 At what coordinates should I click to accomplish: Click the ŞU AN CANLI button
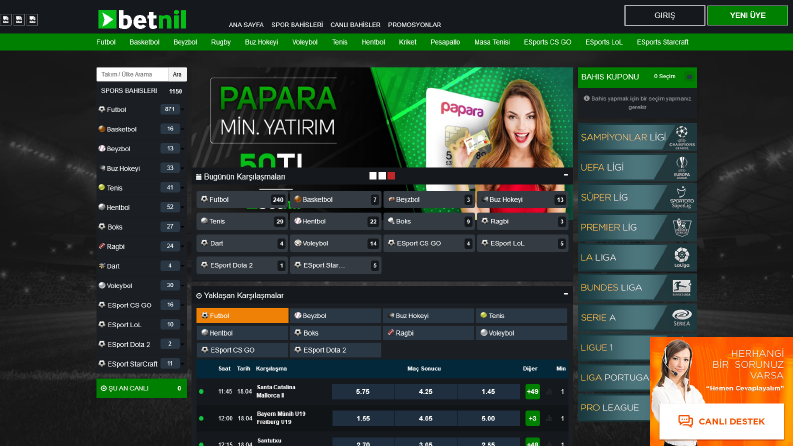[142, 388]
